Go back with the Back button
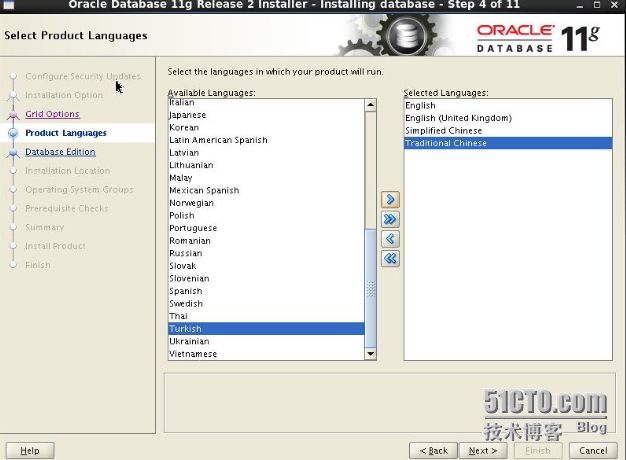 (434, 450)
